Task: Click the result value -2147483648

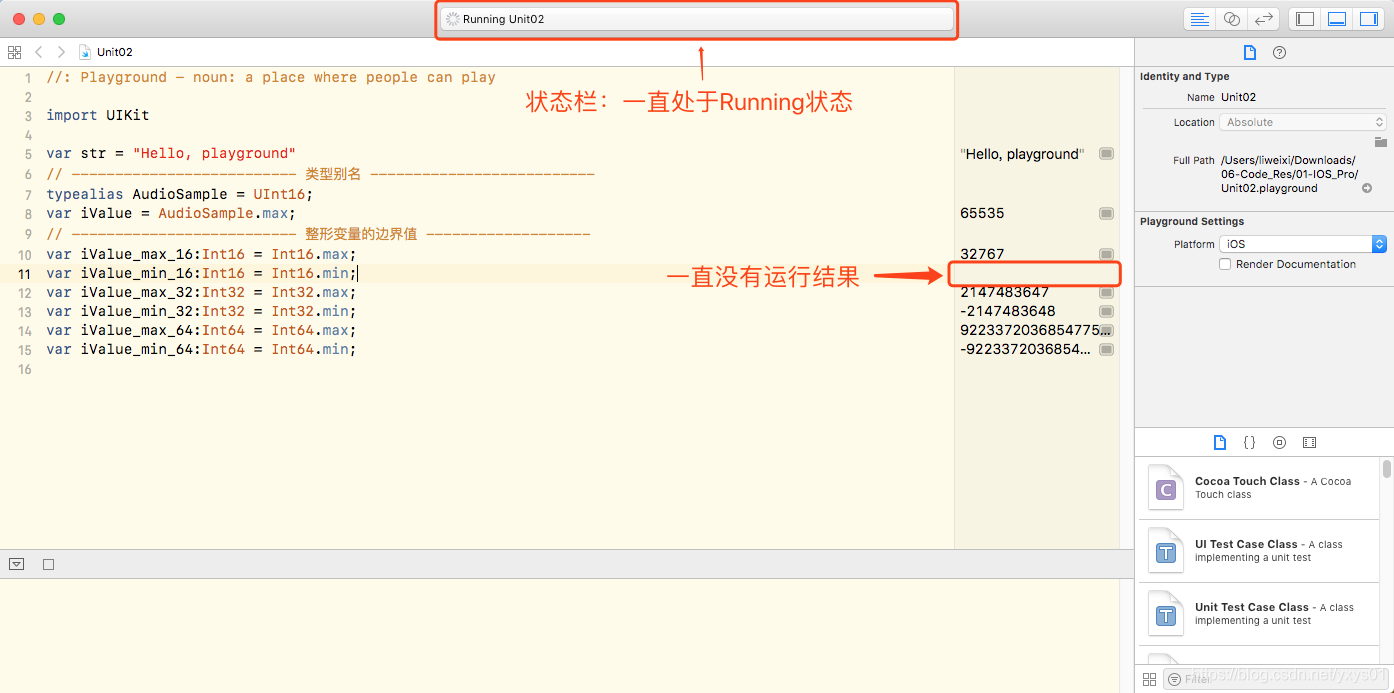Action: click(x=1008, y=311)
